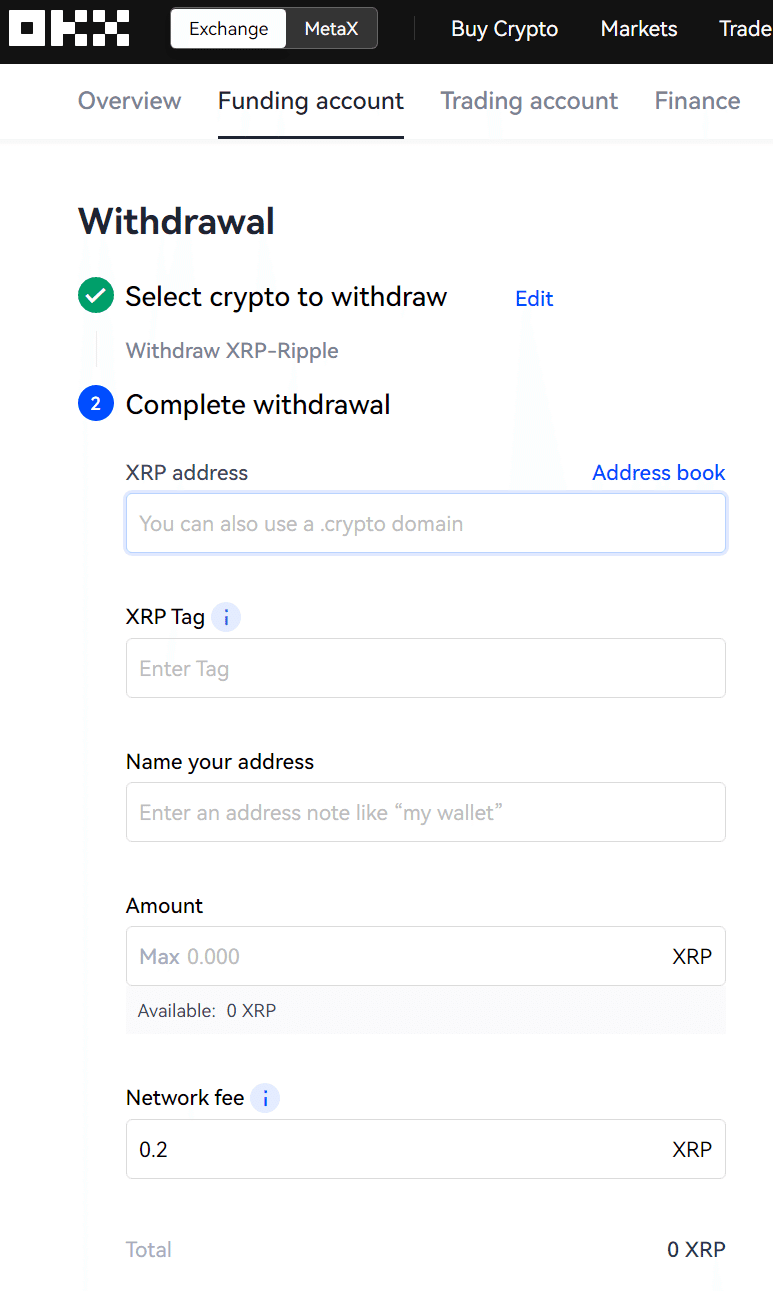Open the Trade menu
Screen dimensions: 773x1291
click(744, 28)
